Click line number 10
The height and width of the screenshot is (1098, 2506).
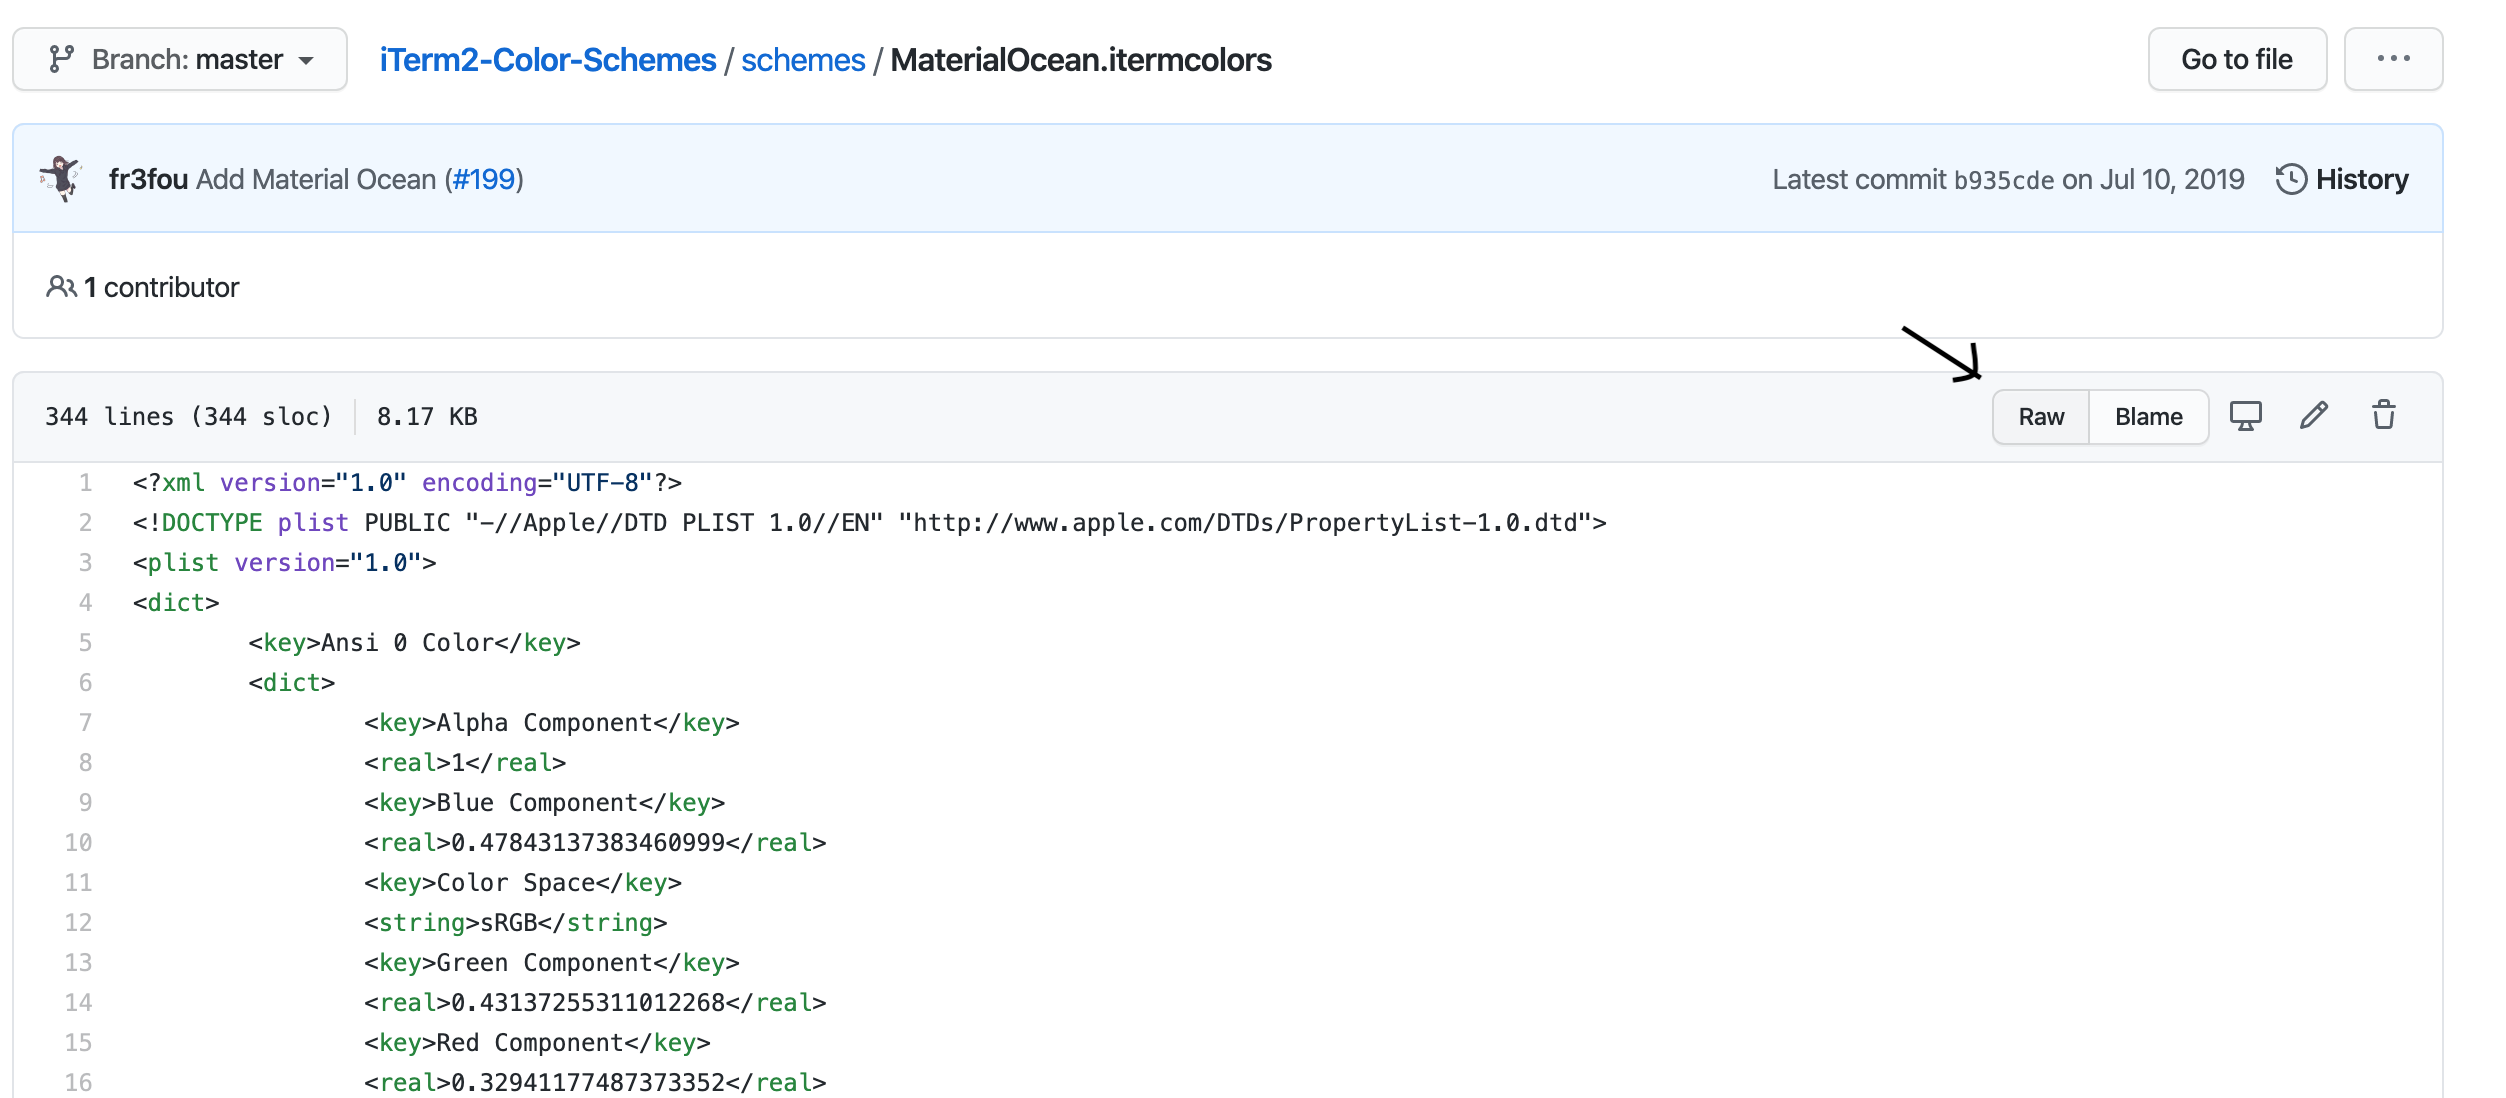click(79, 843)
